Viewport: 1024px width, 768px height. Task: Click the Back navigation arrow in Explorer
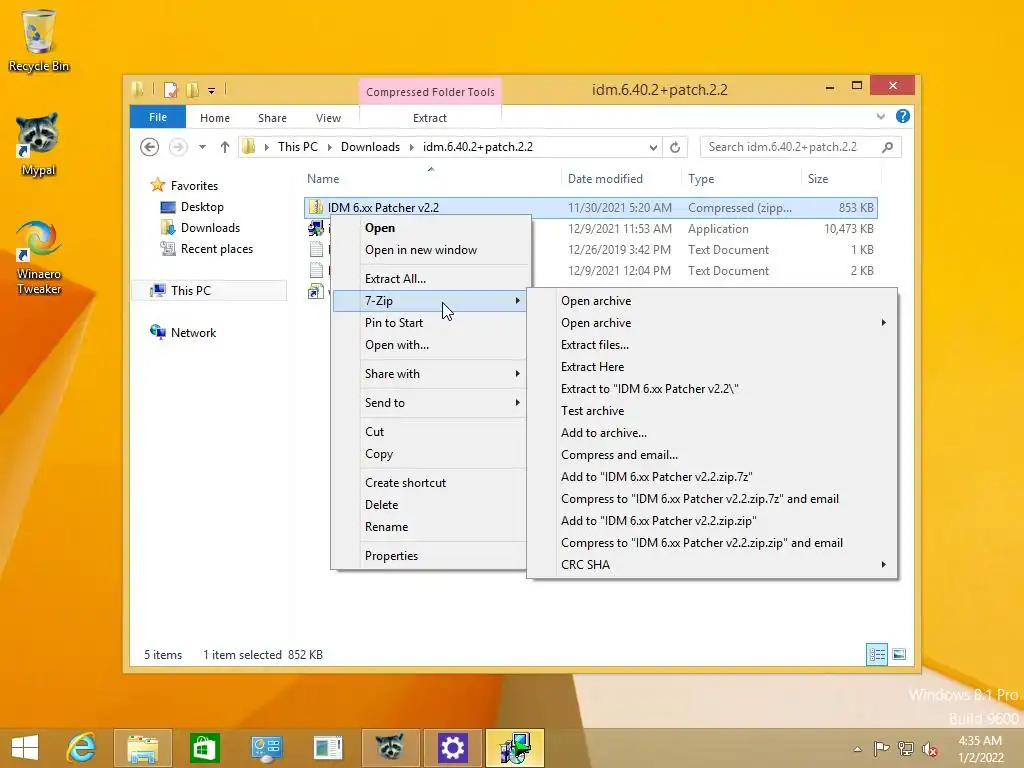click(x=150, y=147)
